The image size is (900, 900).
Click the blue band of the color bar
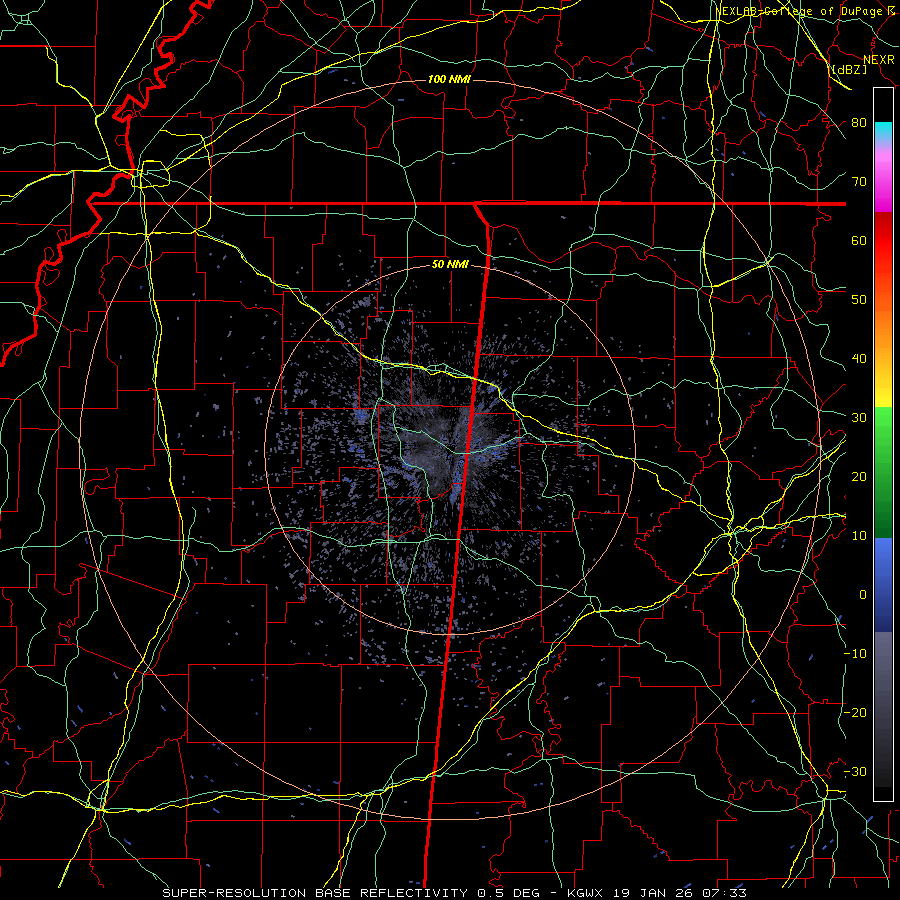(x=883, y=585)
